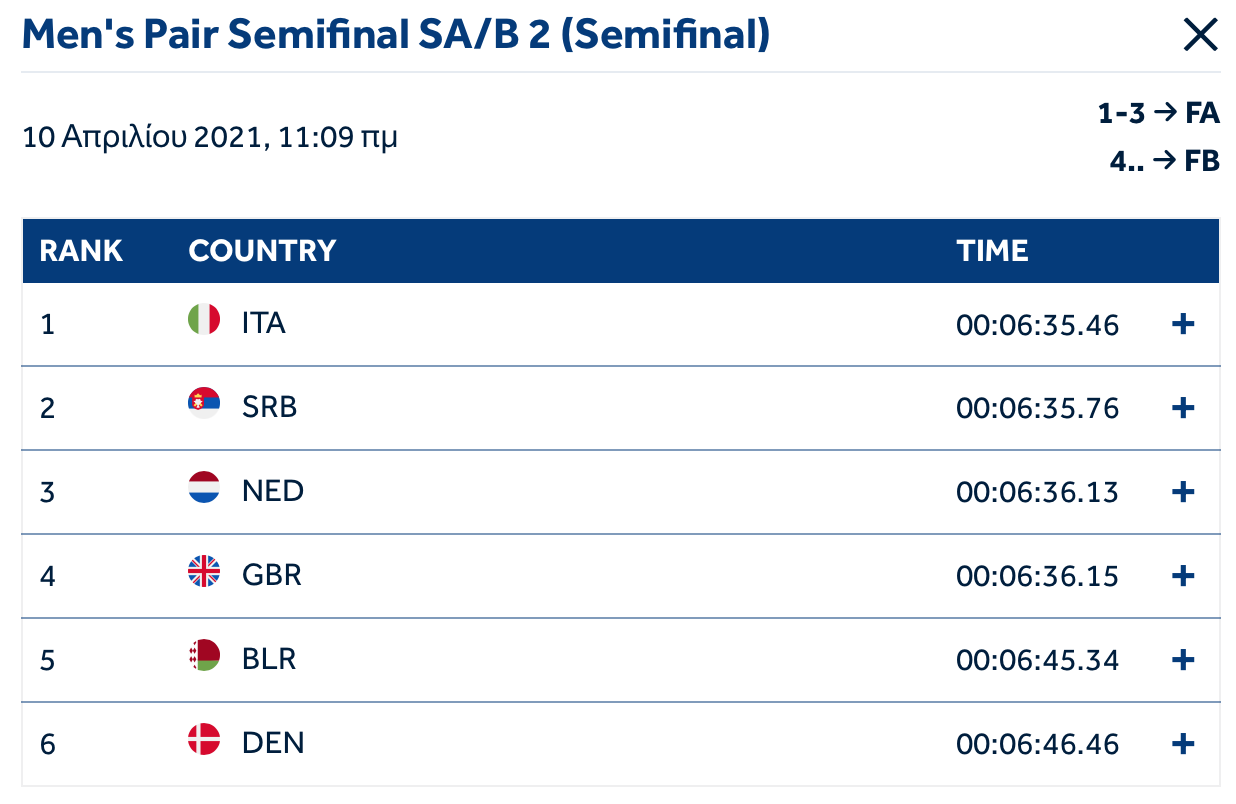Screen dimensions: 1236x804
Task: Select the GBR country label
Action: tap(271, 575)
